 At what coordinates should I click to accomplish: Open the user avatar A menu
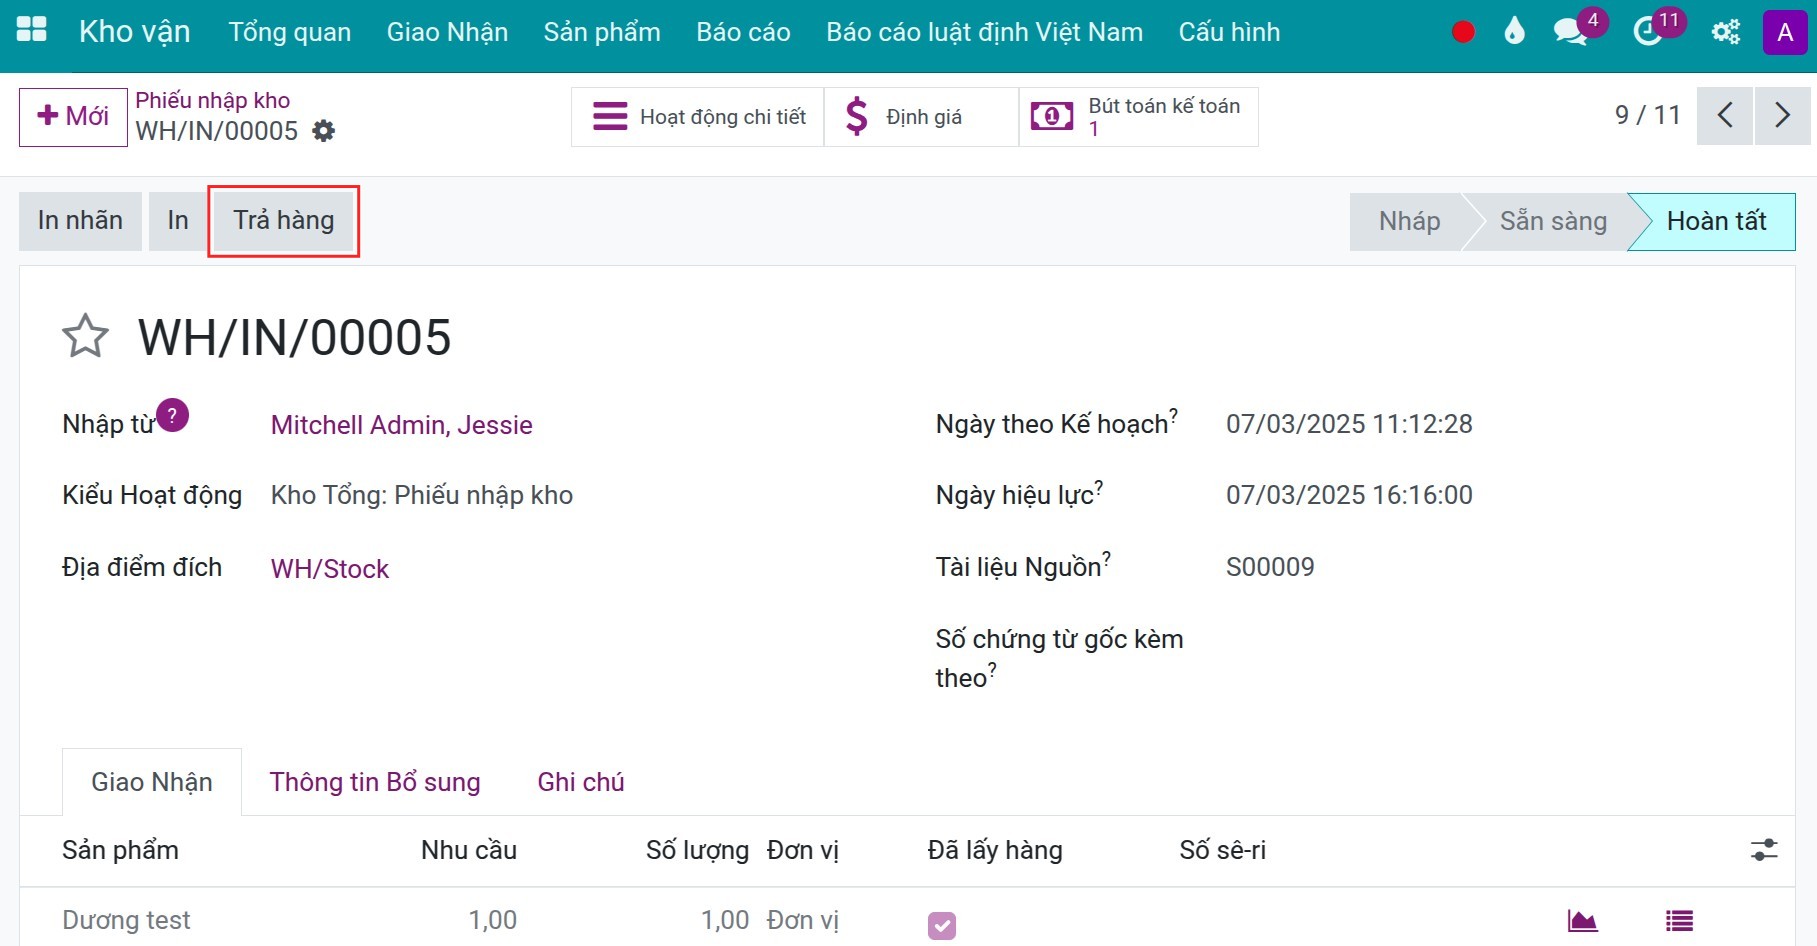(x=1785, y=32)
